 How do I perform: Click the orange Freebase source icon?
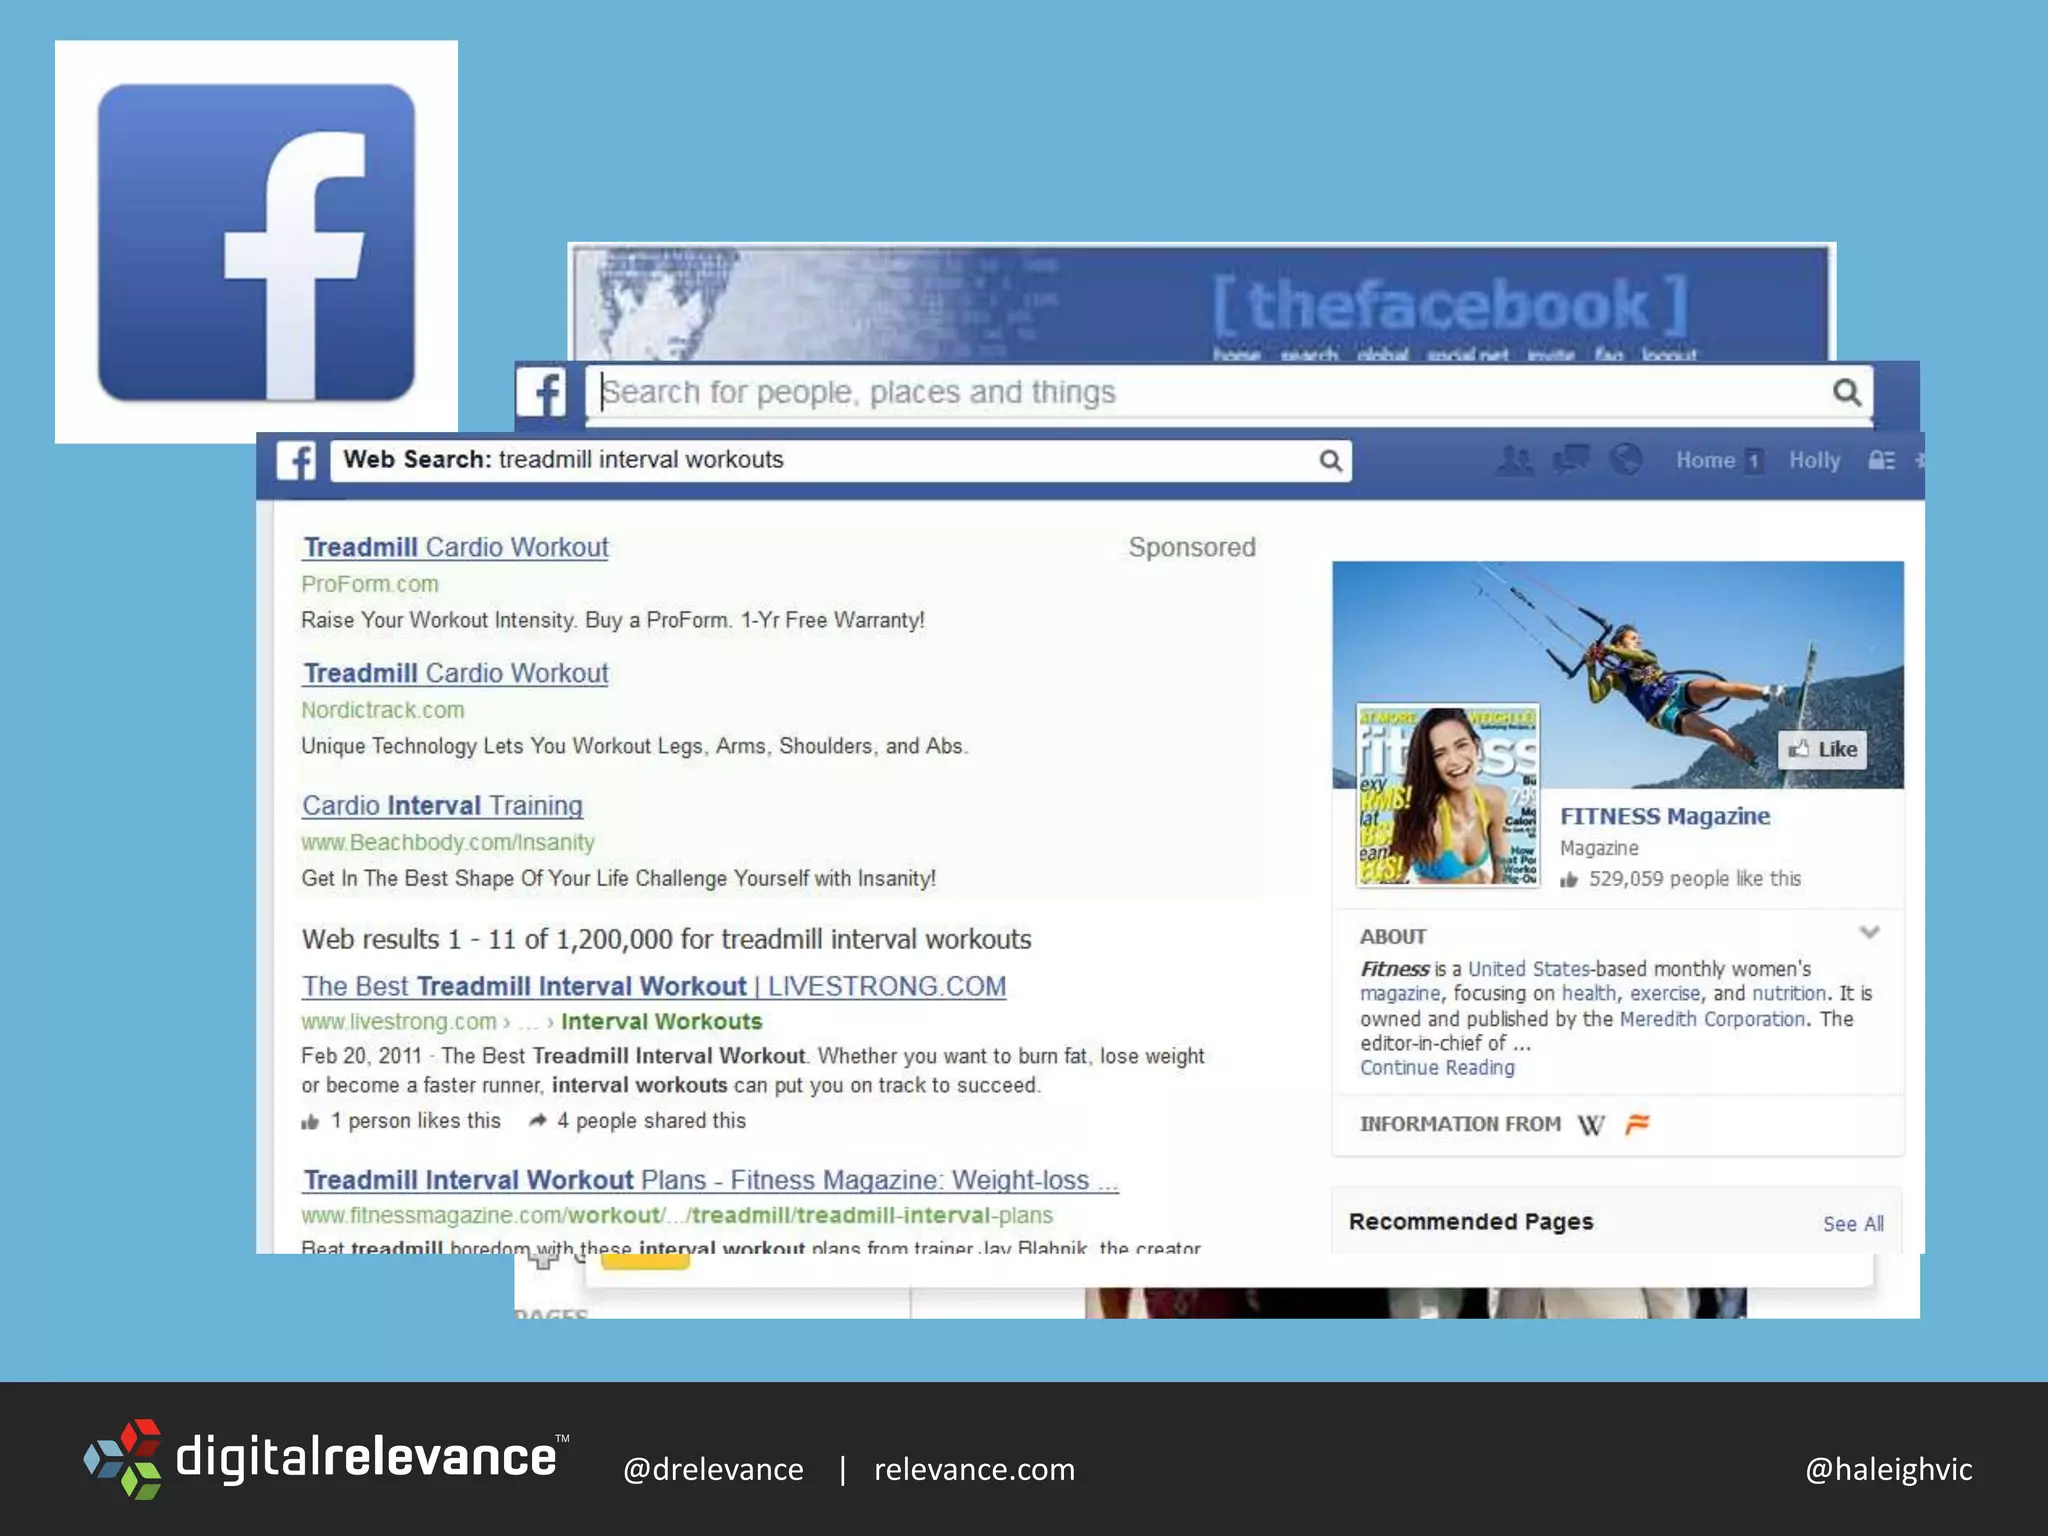[x=1637, y=1124]
